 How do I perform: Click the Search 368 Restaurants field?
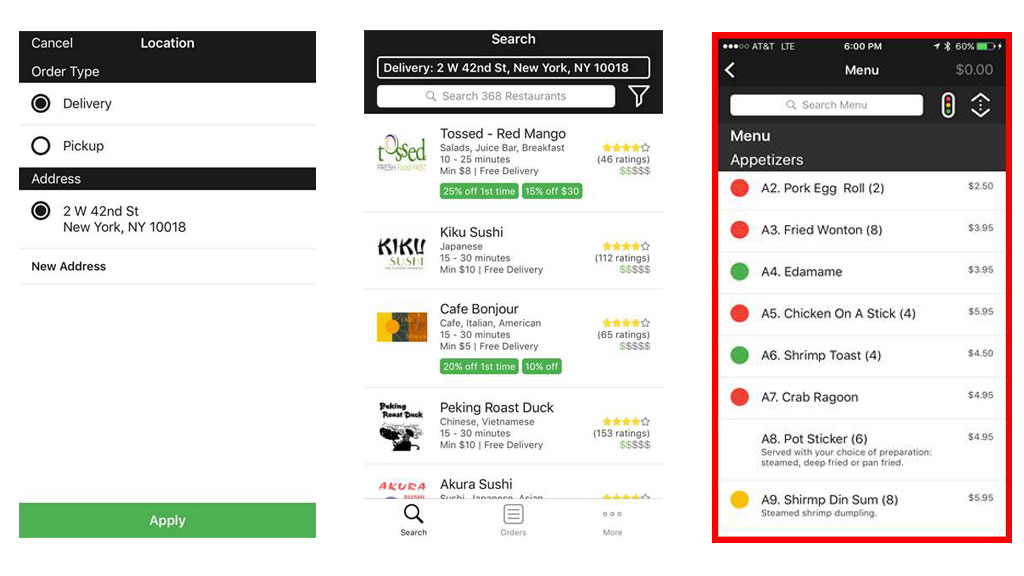tap(496, 96)
